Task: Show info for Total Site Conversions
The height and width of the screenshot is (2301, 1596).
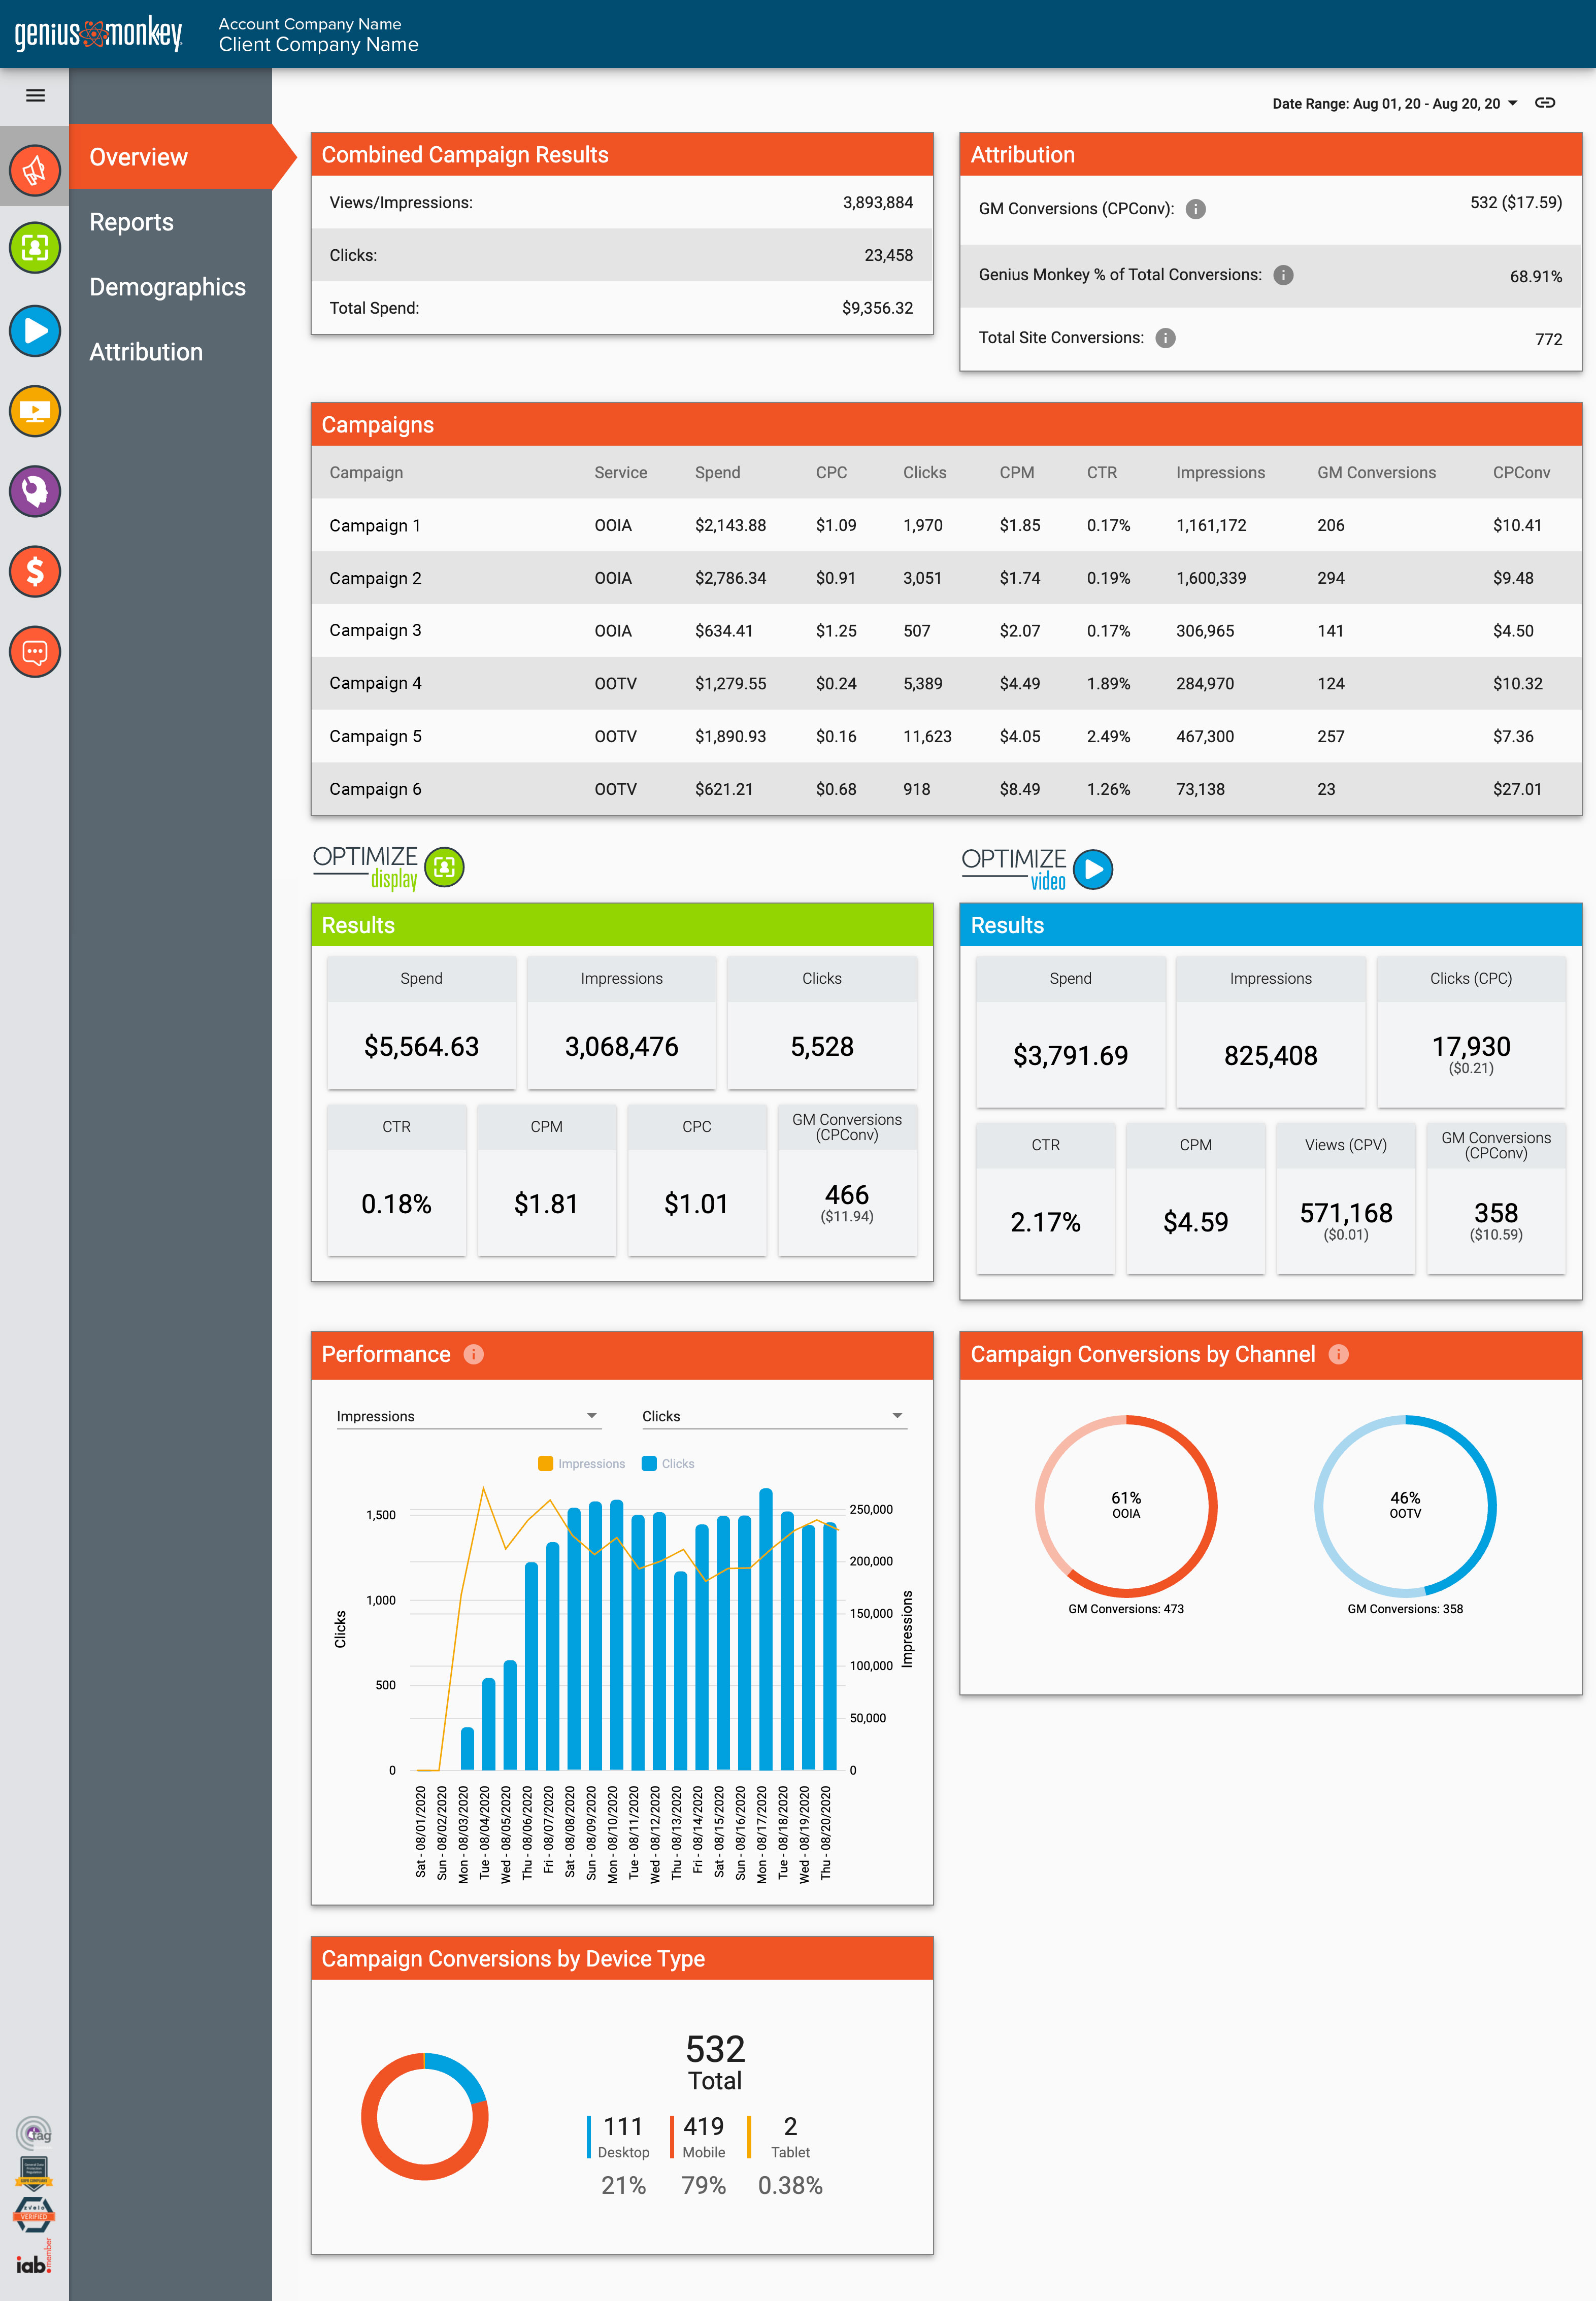Action: (x=1165, y=338)
